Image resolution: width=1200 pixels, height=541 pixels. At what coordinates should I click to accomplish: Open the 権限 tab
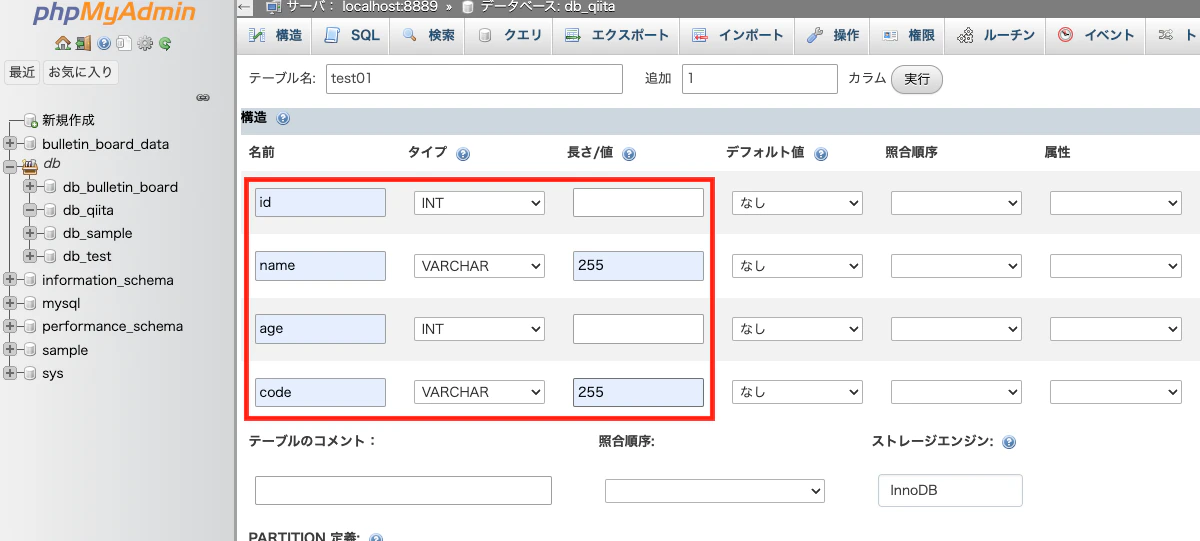pos(908,35)
